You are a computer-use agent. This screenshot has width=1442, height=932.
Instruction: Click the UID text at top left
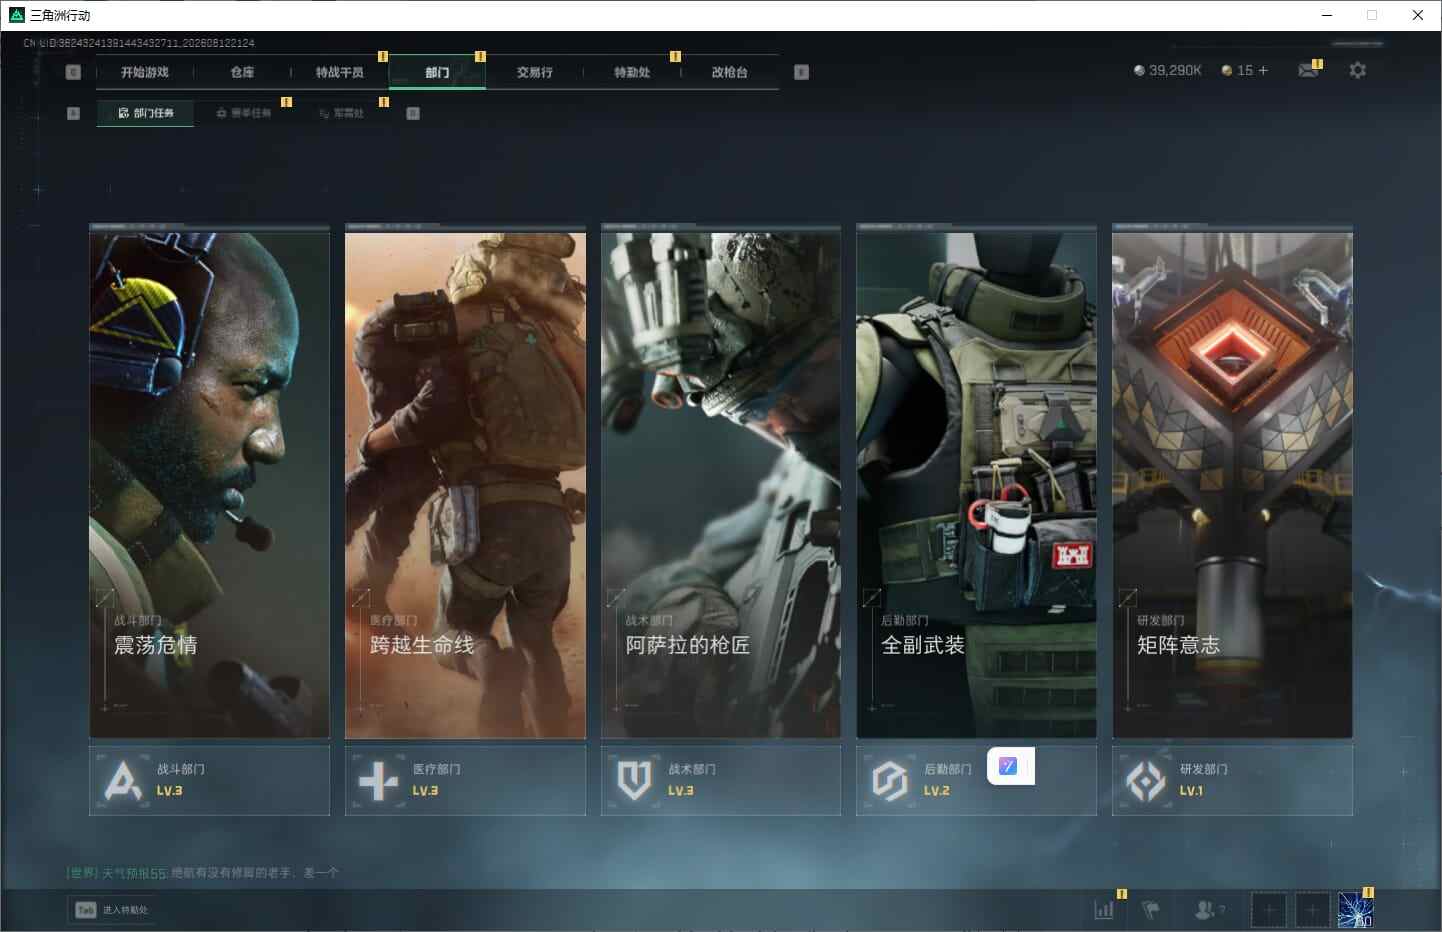point(139,43)
